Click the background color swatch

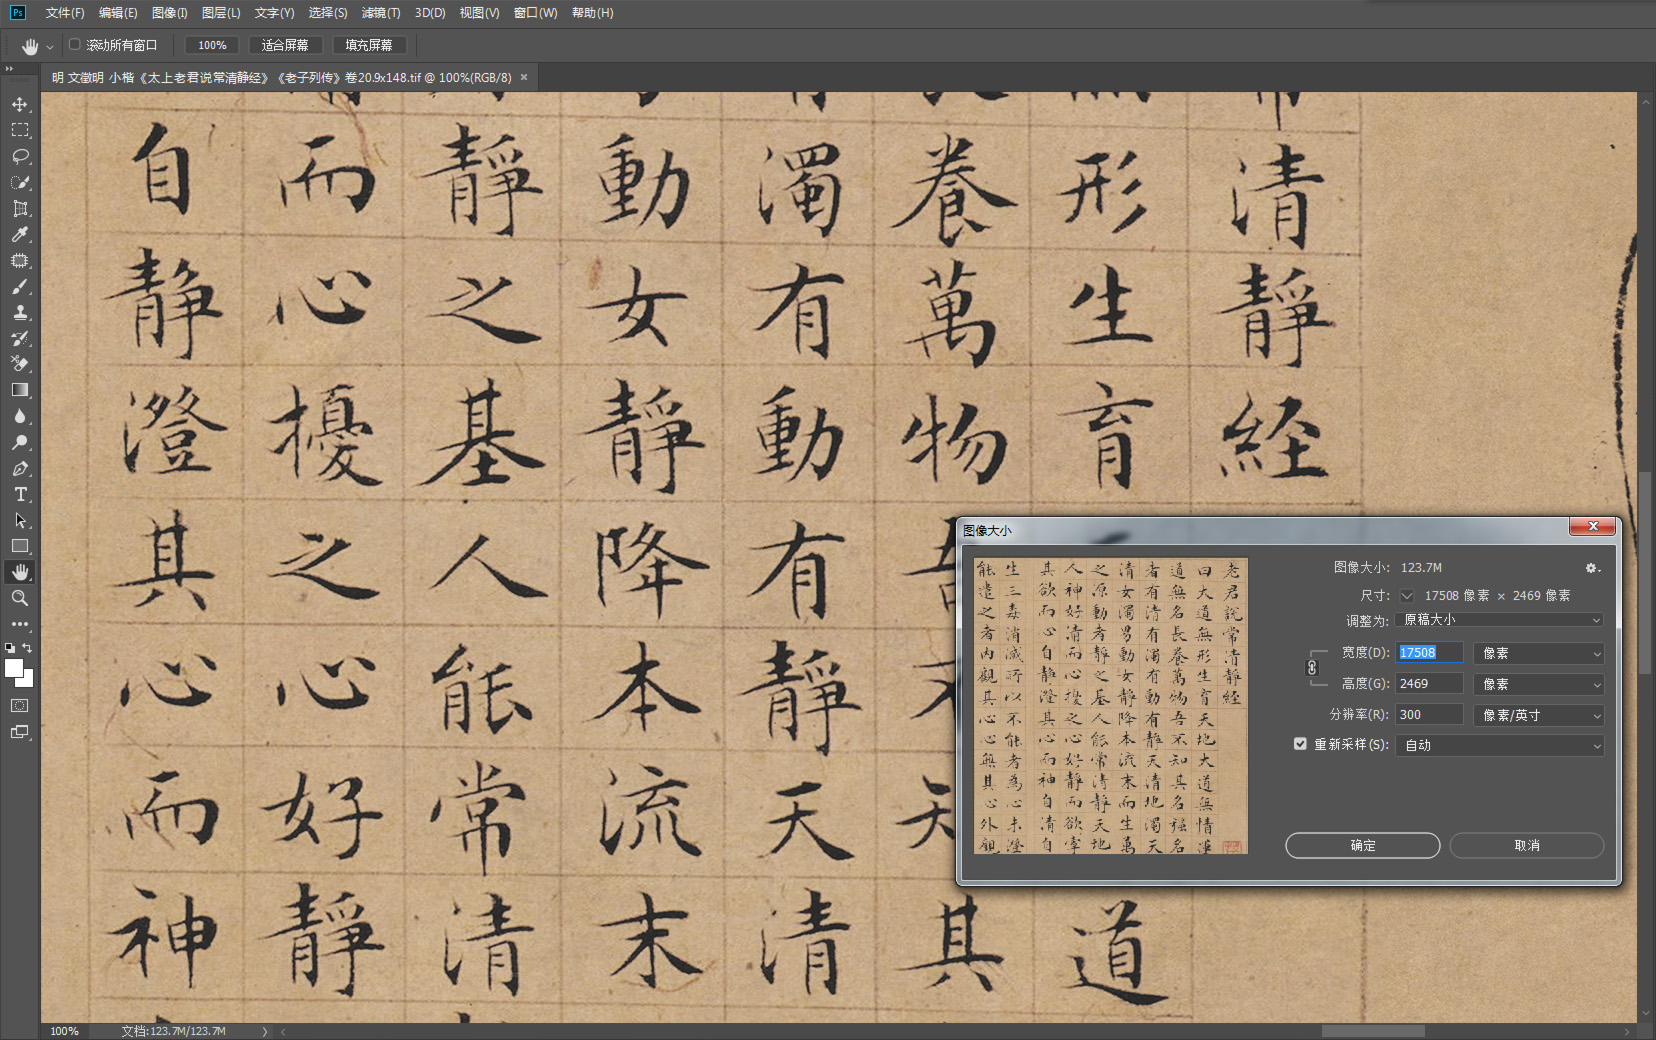click(x=28, y=680)
